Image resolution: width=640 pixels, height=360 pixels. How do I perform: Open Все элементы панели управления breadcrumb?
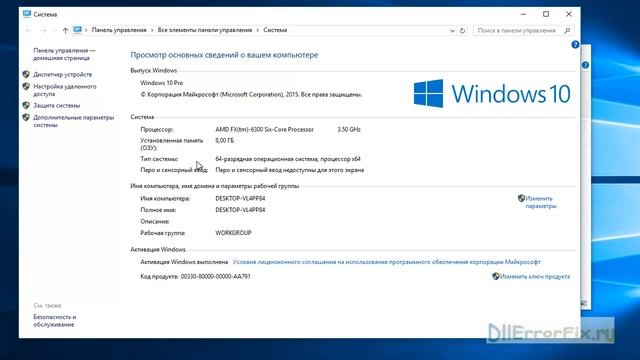pyautogui.click(x=204, y=30)
